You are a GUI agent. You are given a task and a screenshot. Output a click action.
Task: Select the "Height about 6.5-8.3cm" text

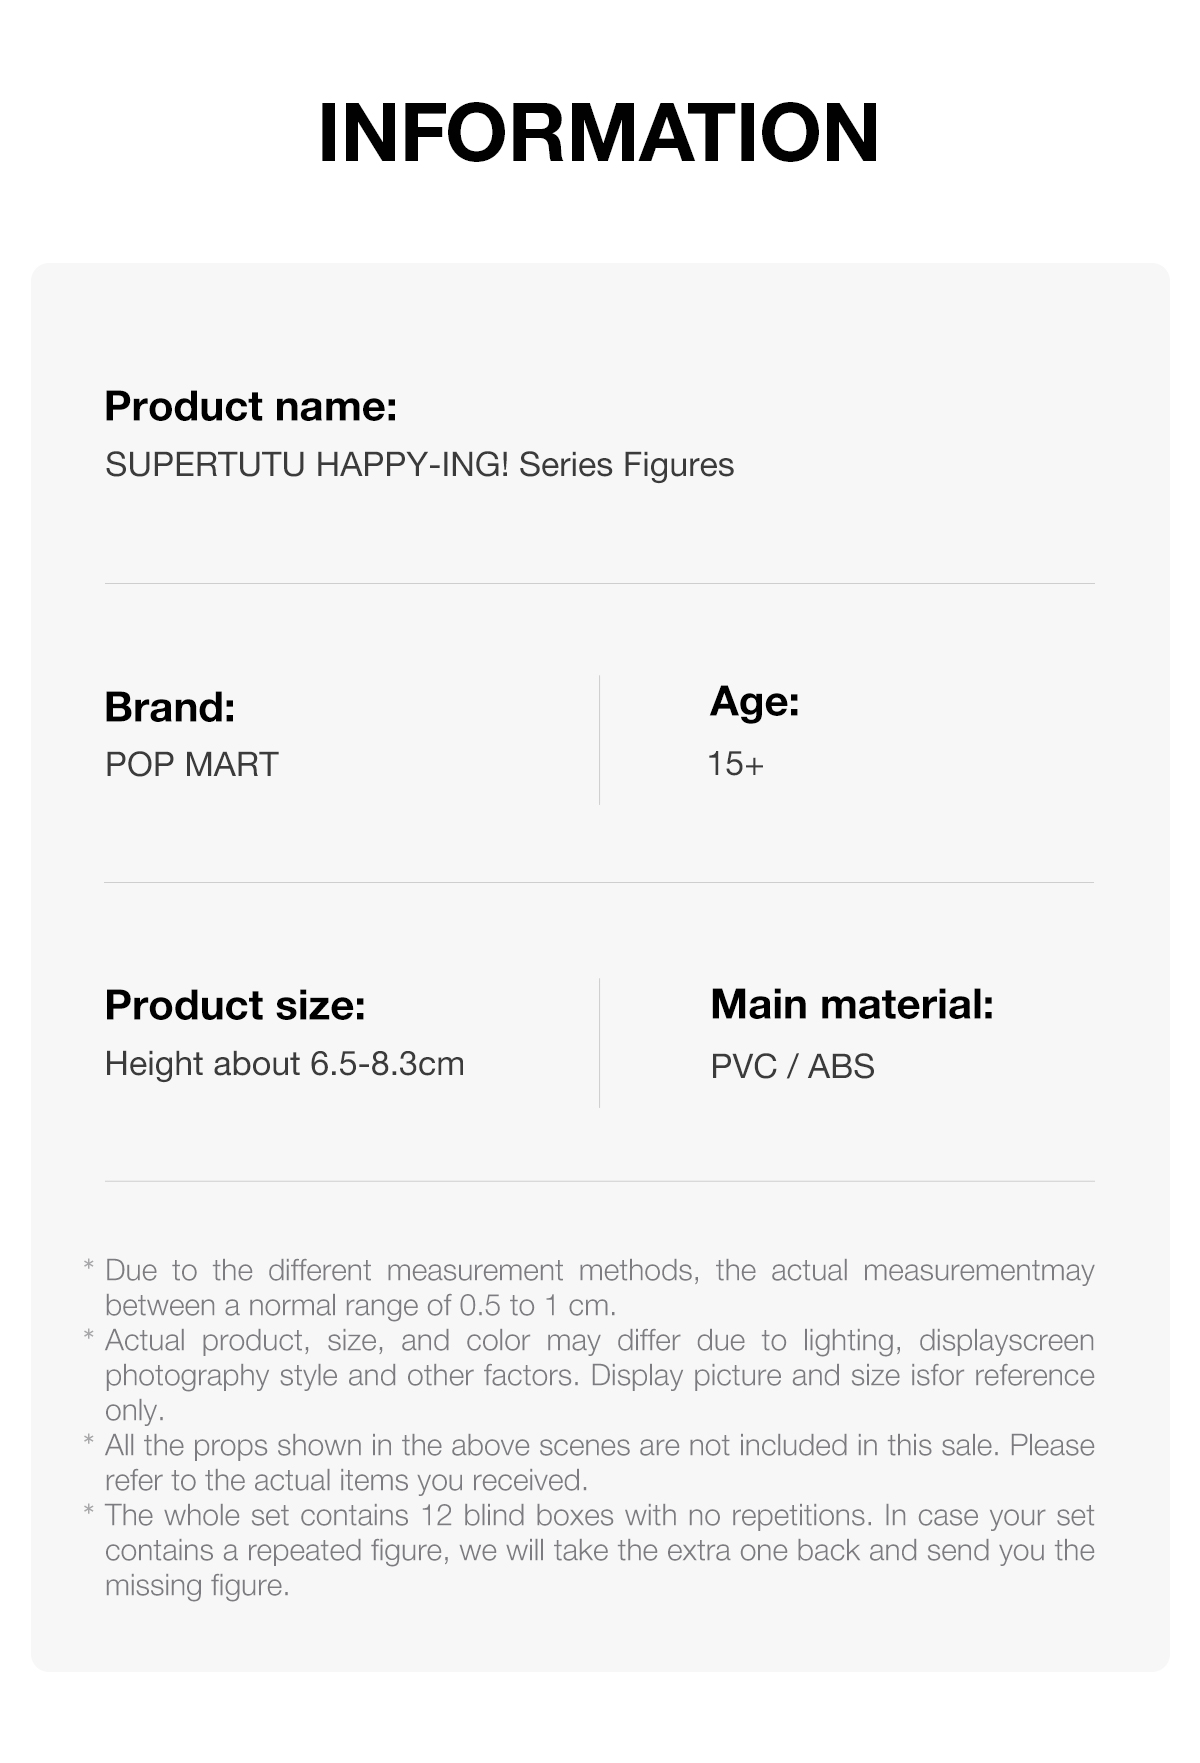pos(284,1063)
